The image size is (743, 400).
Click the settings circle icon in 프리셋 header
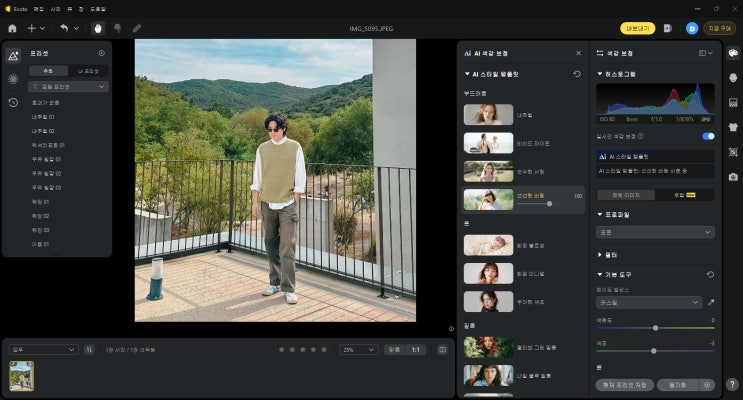[101, 53]
